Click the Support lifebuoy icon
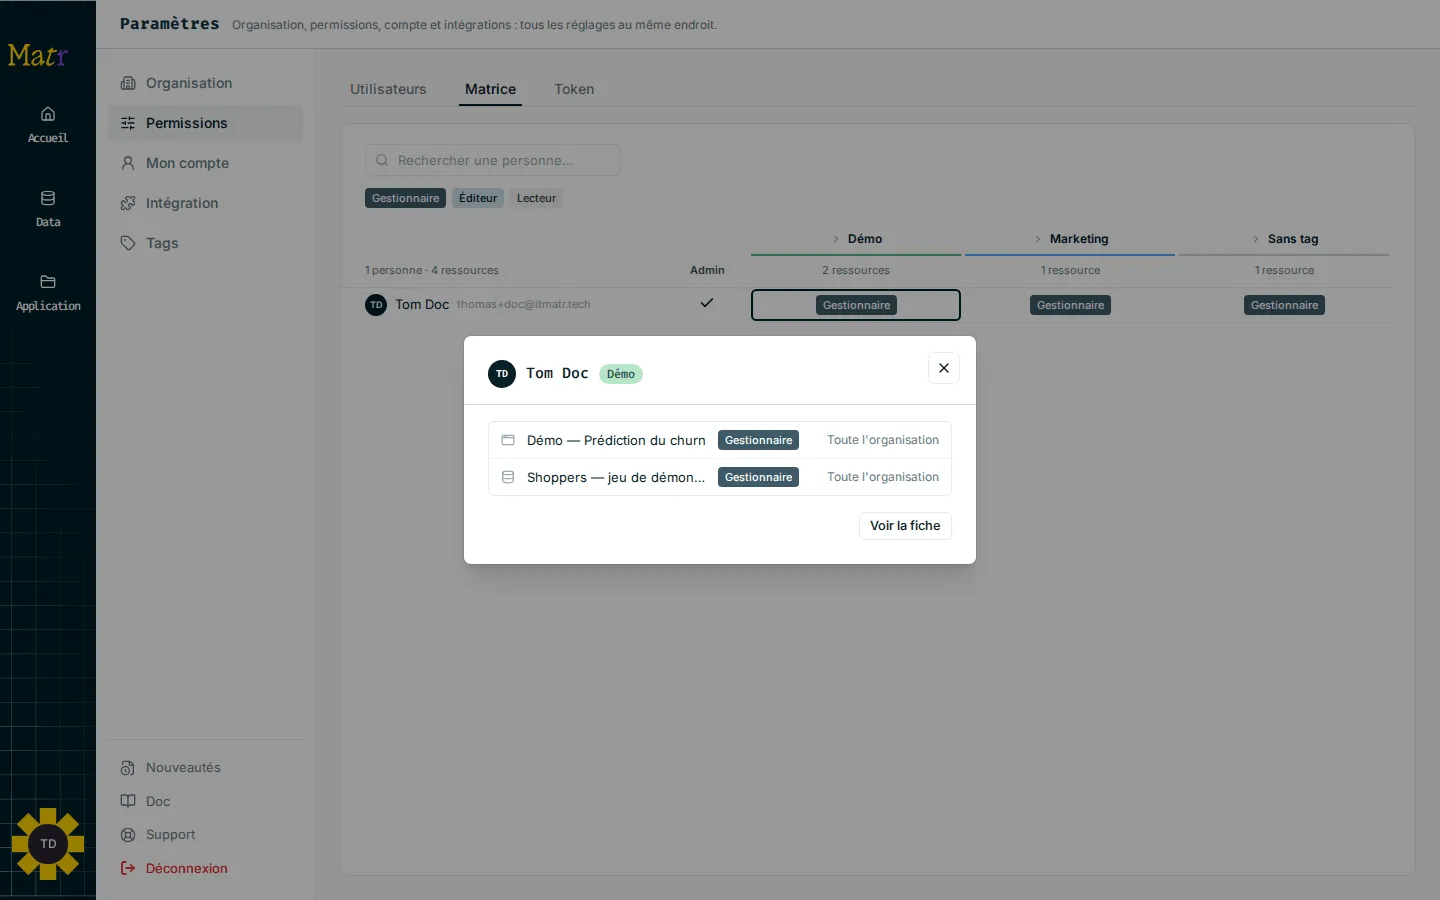1440x900 pixels. click(128, 835)
